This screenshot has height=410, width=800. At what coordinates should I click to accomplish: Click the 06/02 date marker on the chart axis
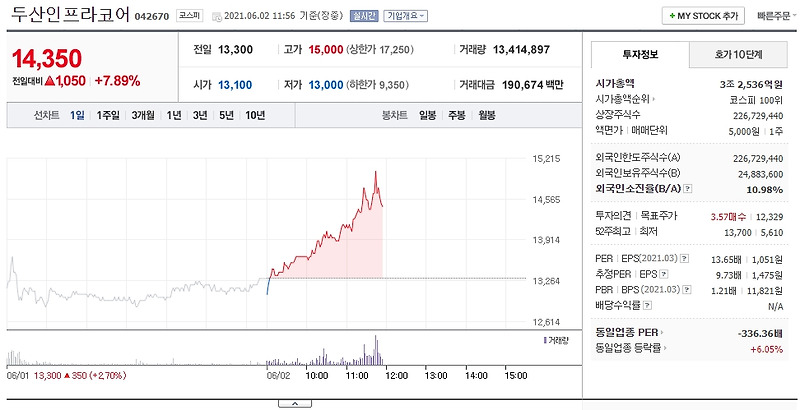point(277,376)
